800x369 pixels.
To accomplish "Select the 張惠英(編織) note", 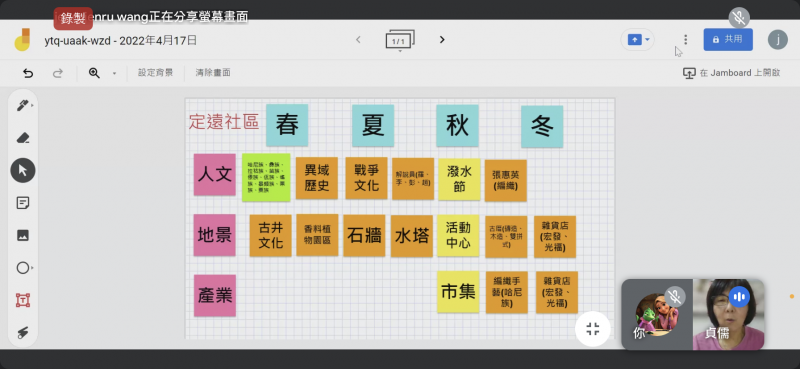I will click(x=506, y=181).
